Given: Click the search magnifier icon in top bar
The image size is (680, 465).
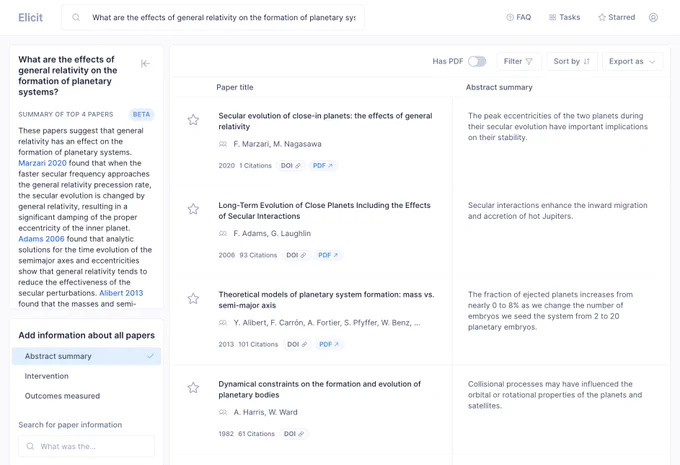Looking at the screenshot, I should coord(76,17).
